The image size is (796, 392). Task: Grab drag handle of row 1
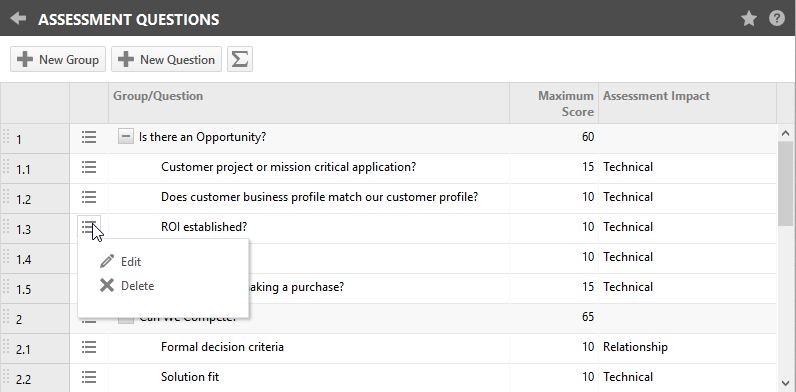coord(6,137)
